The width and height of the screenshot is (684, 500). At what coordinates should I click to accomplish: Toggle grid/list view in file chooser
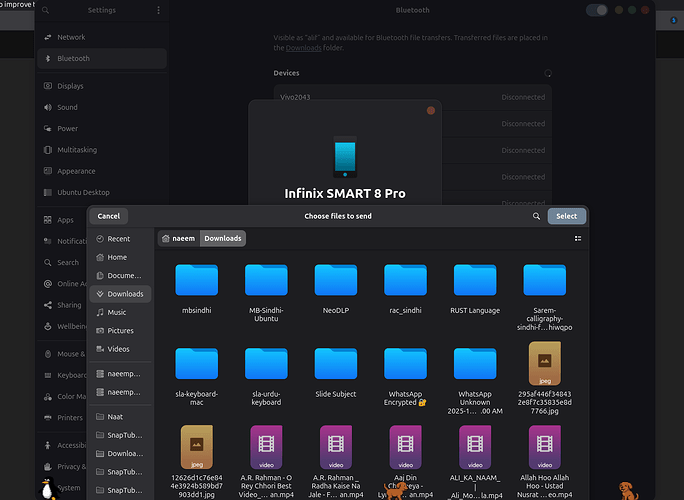click(578, 238)
